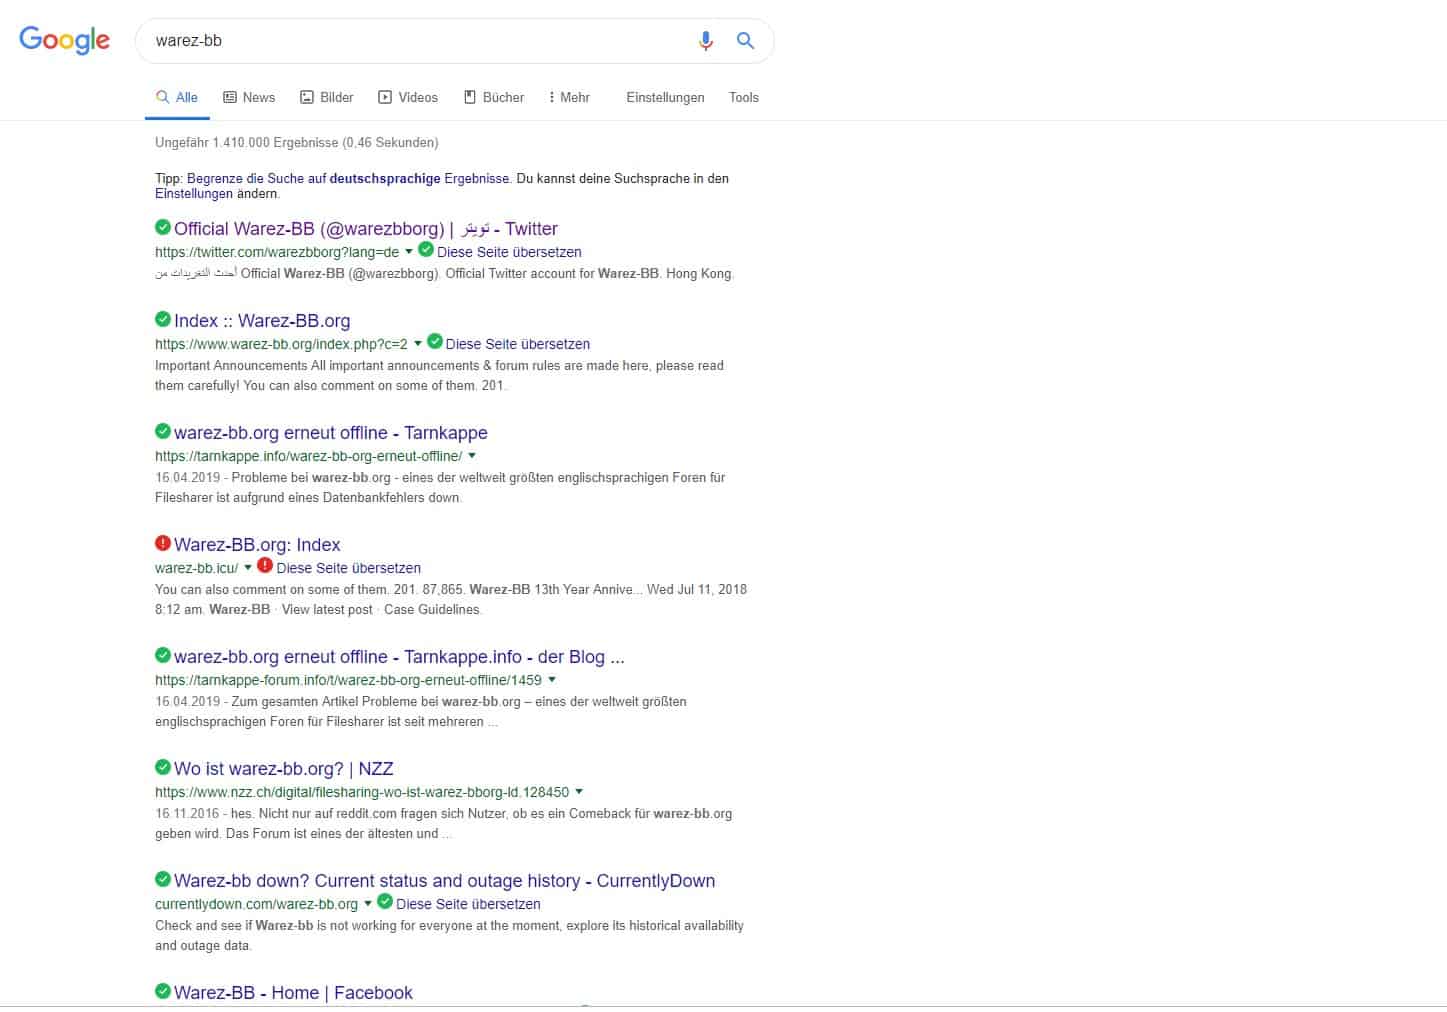1447x1012 pixels.
Task: Click the twitter.com/warezbborg URL text
Action: (277, 252)
